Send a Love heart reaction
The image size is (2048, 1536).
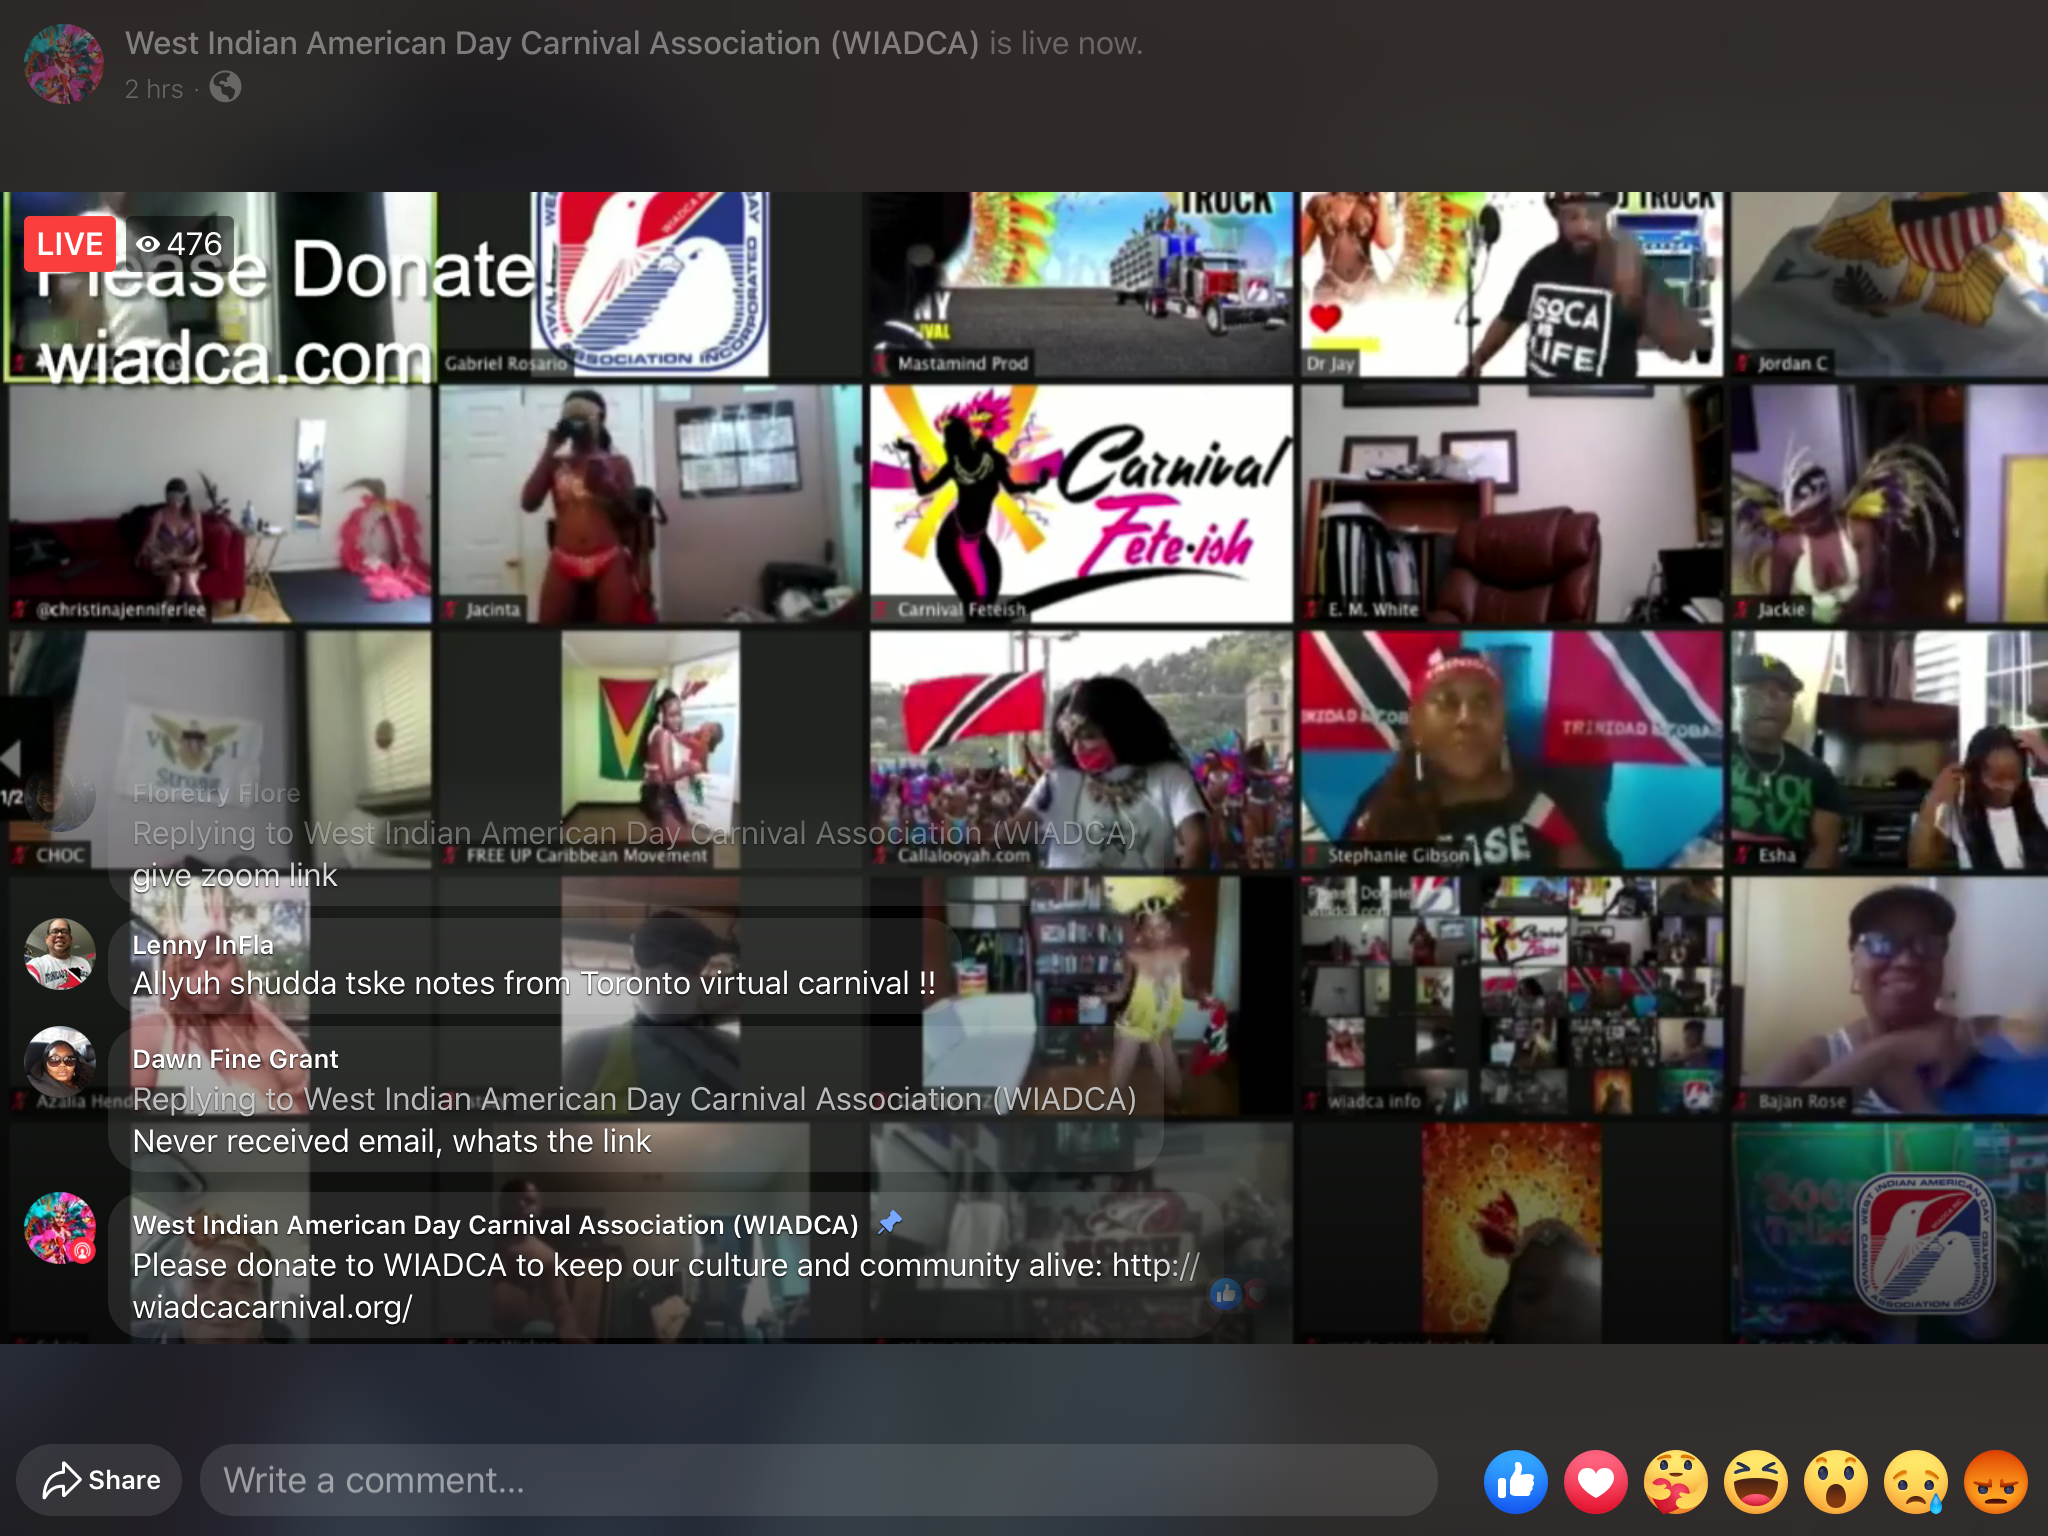1596,1481
